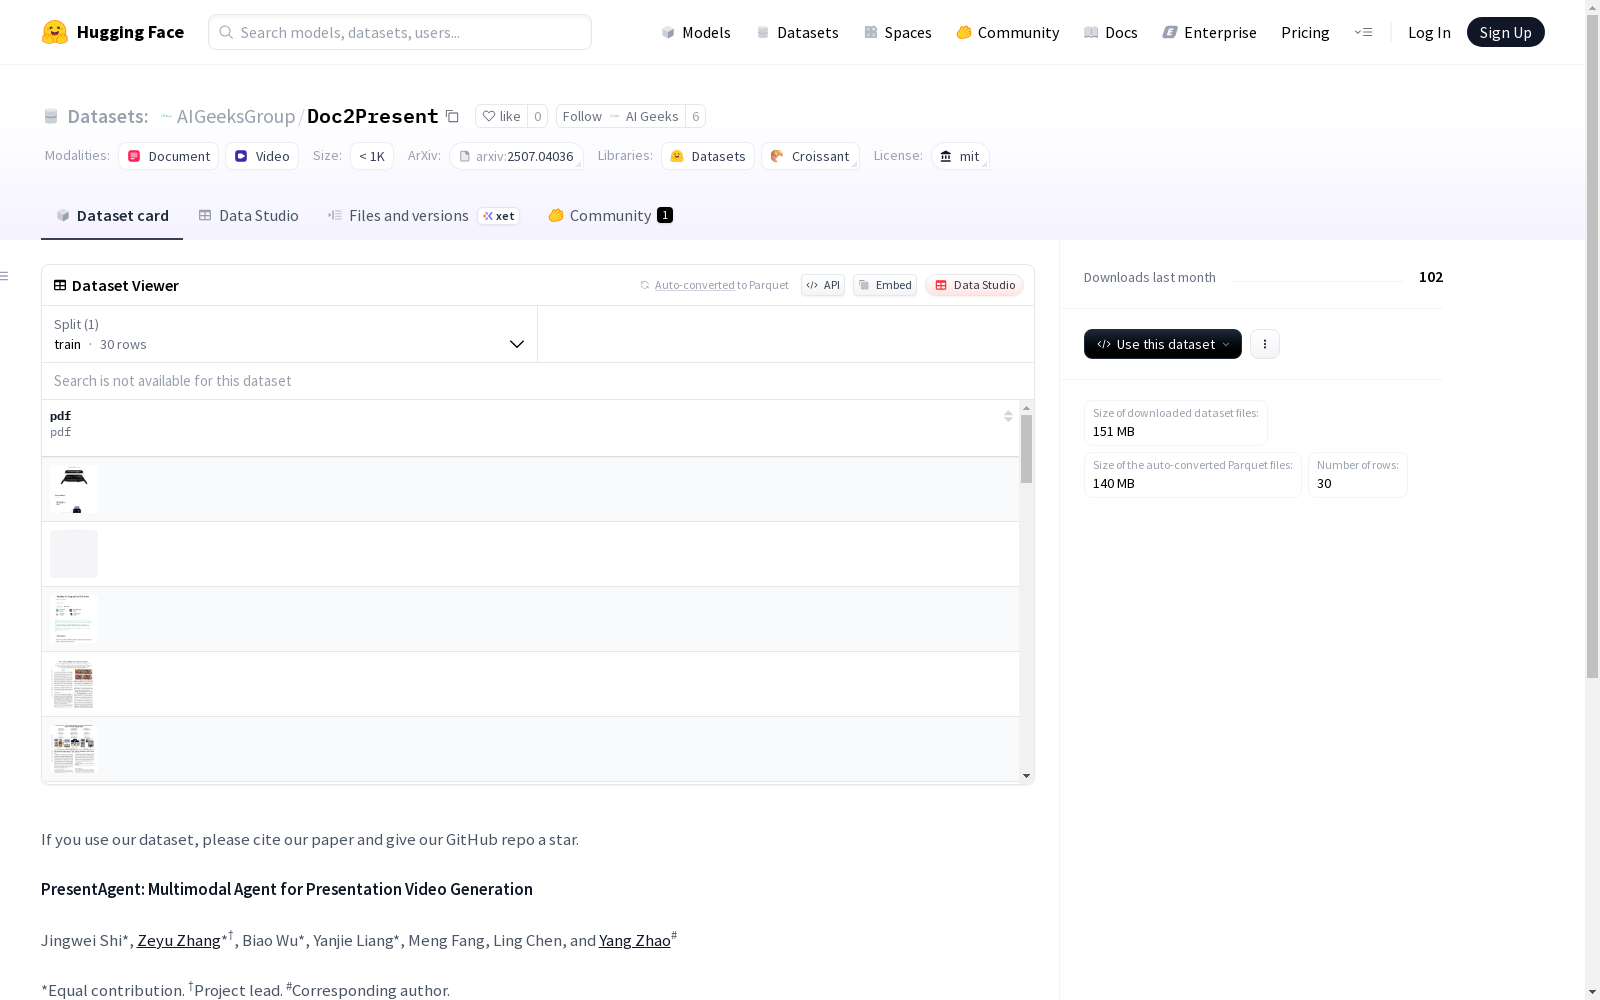
Task: Click the xet badge
Action: tap(498, 216)
